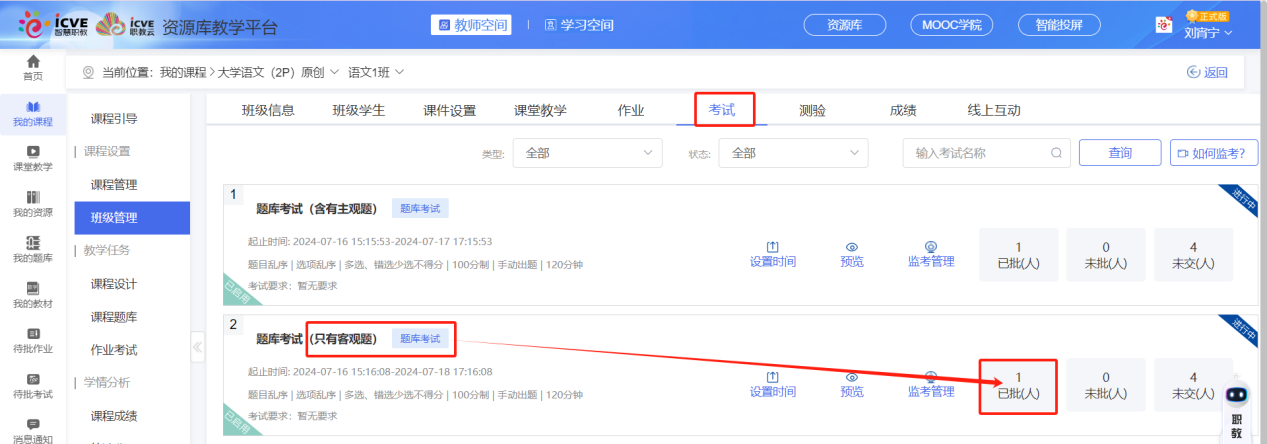The image size is (1267, 444).
Task: Click the 查询 button
Action: 1119,153
